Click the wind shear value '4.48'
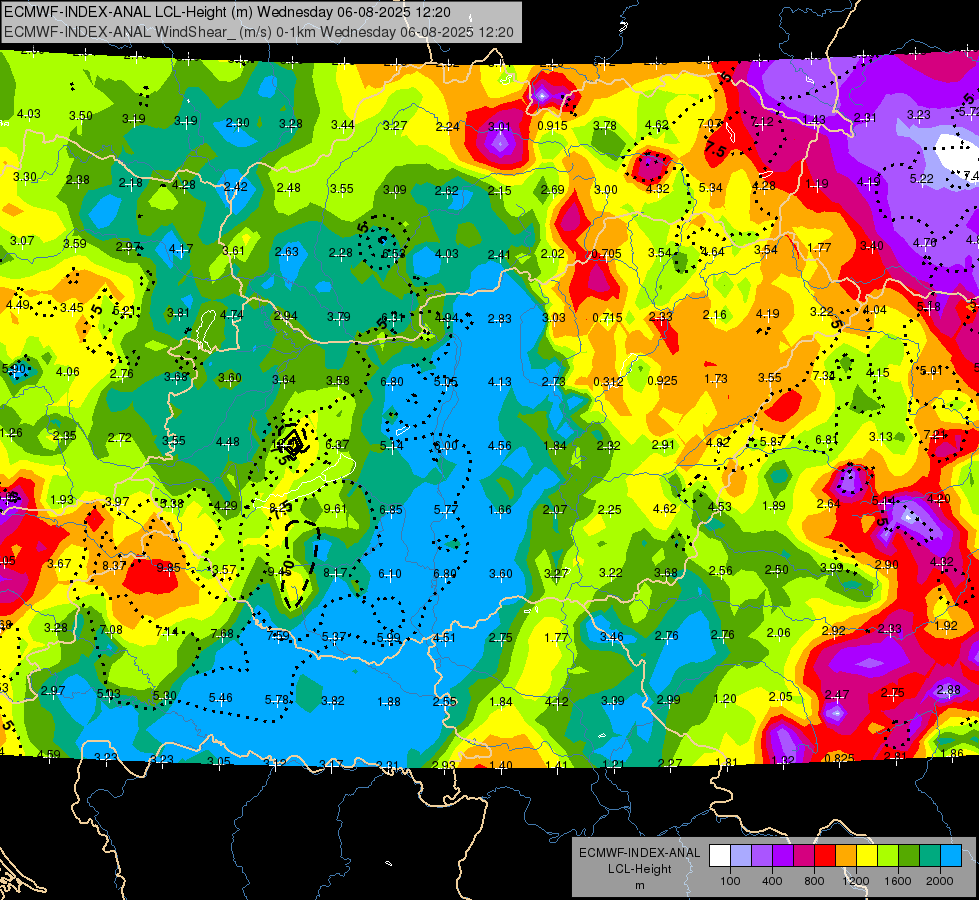 click(227, 442)
